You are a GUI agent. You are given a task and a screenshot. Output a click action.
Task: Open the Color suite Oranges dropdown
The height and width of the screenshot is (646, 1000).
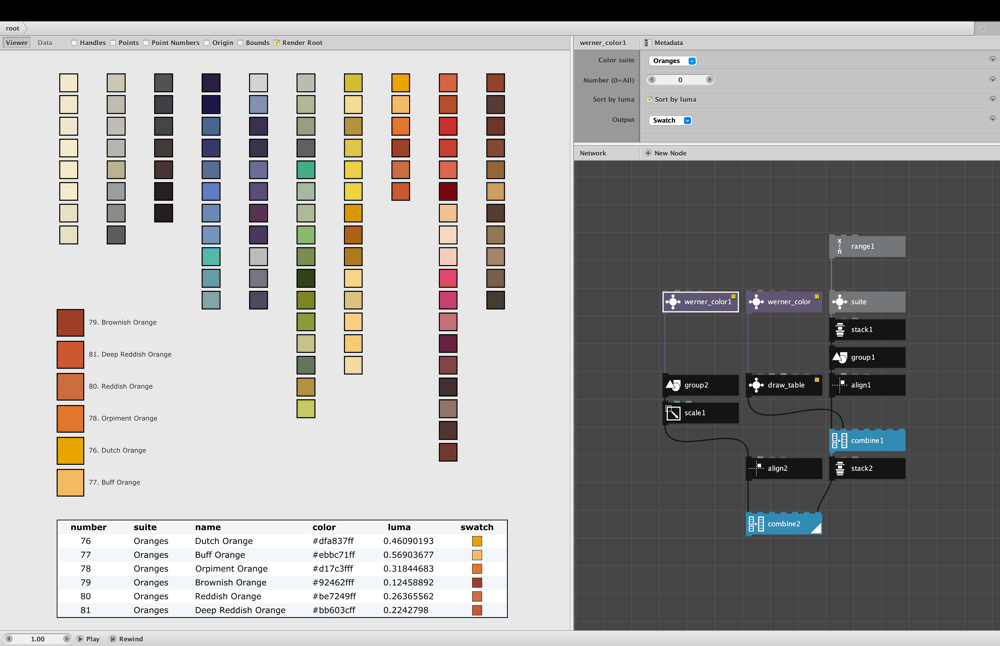point(673,61)
